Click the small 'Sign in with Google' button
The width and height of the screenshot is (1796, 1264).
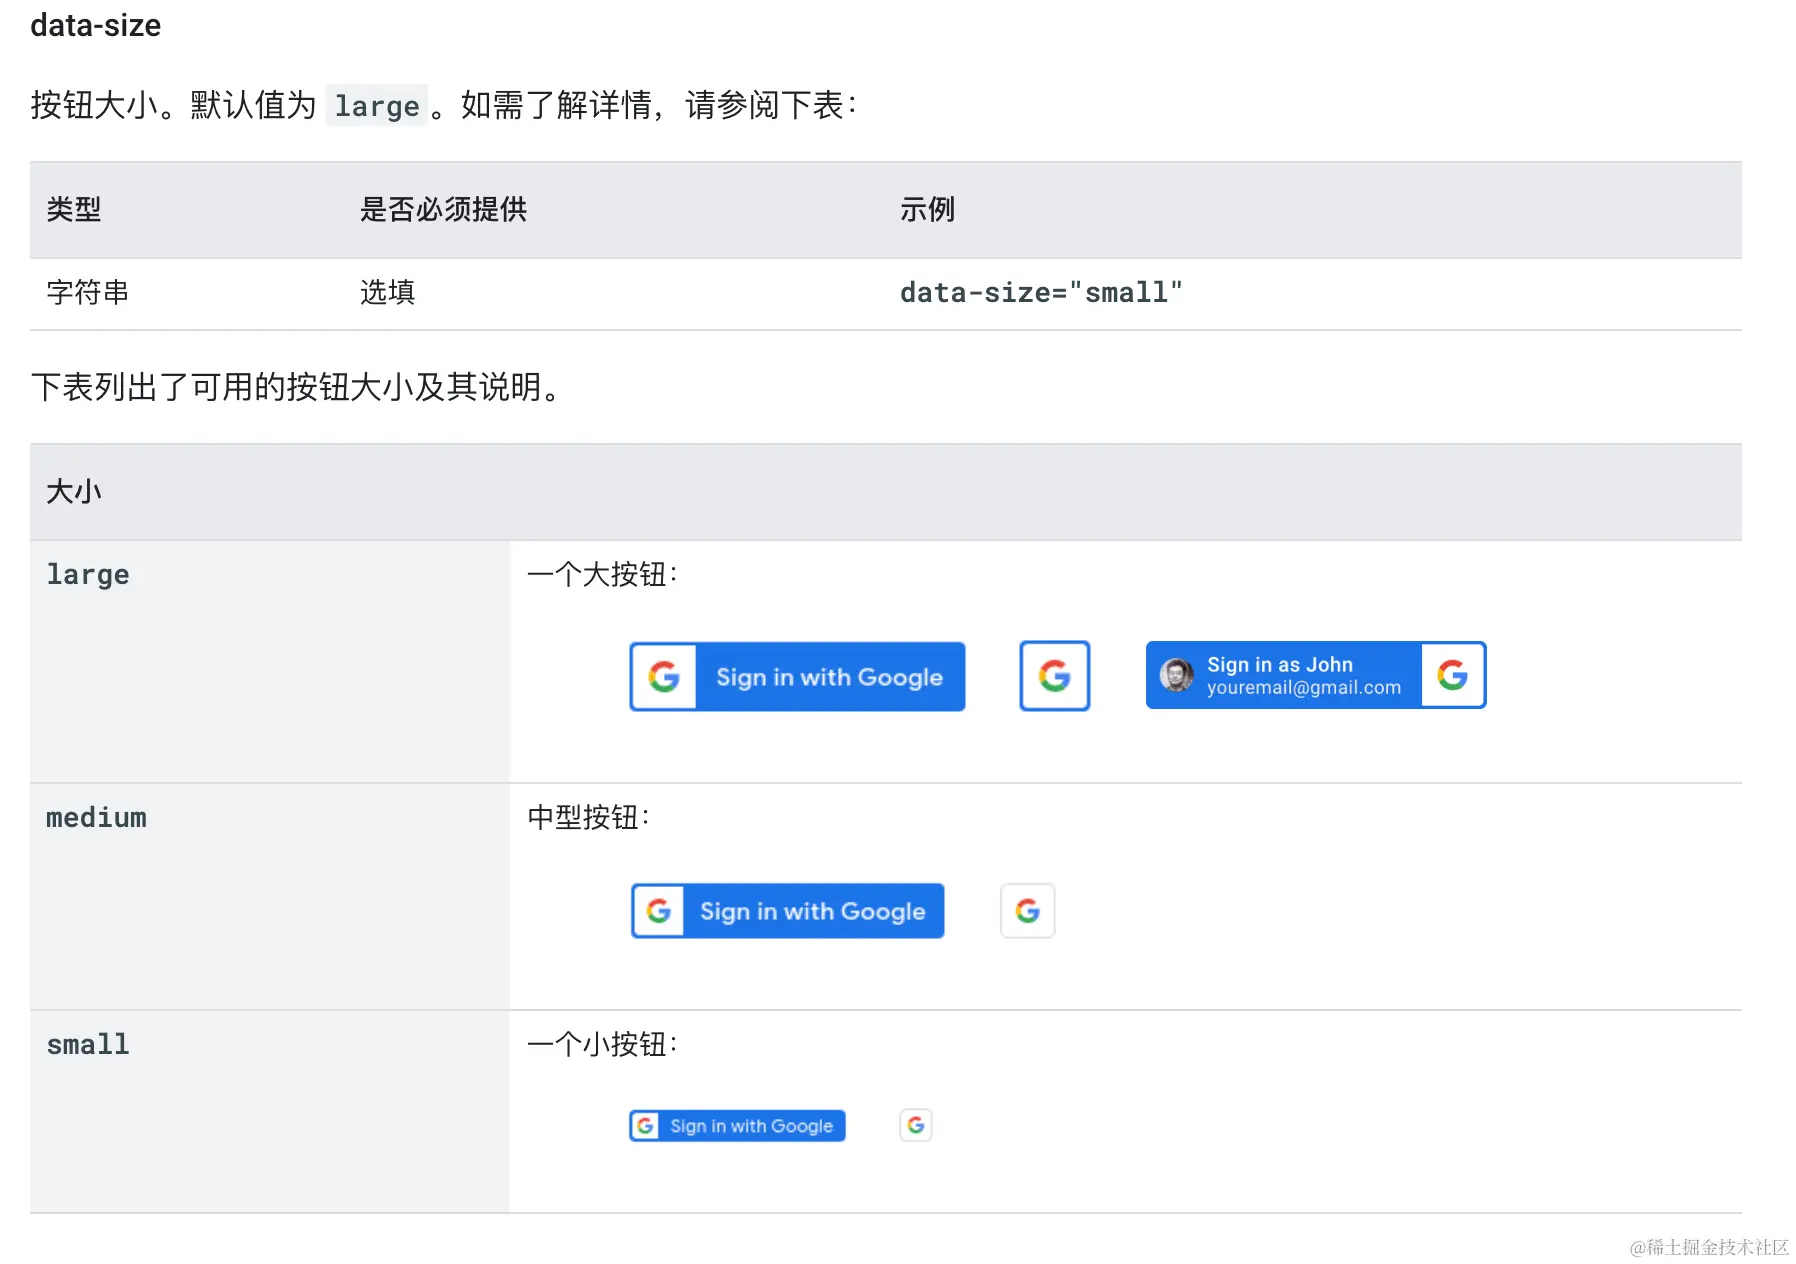pyautogui.click(x=737, y=1126)
